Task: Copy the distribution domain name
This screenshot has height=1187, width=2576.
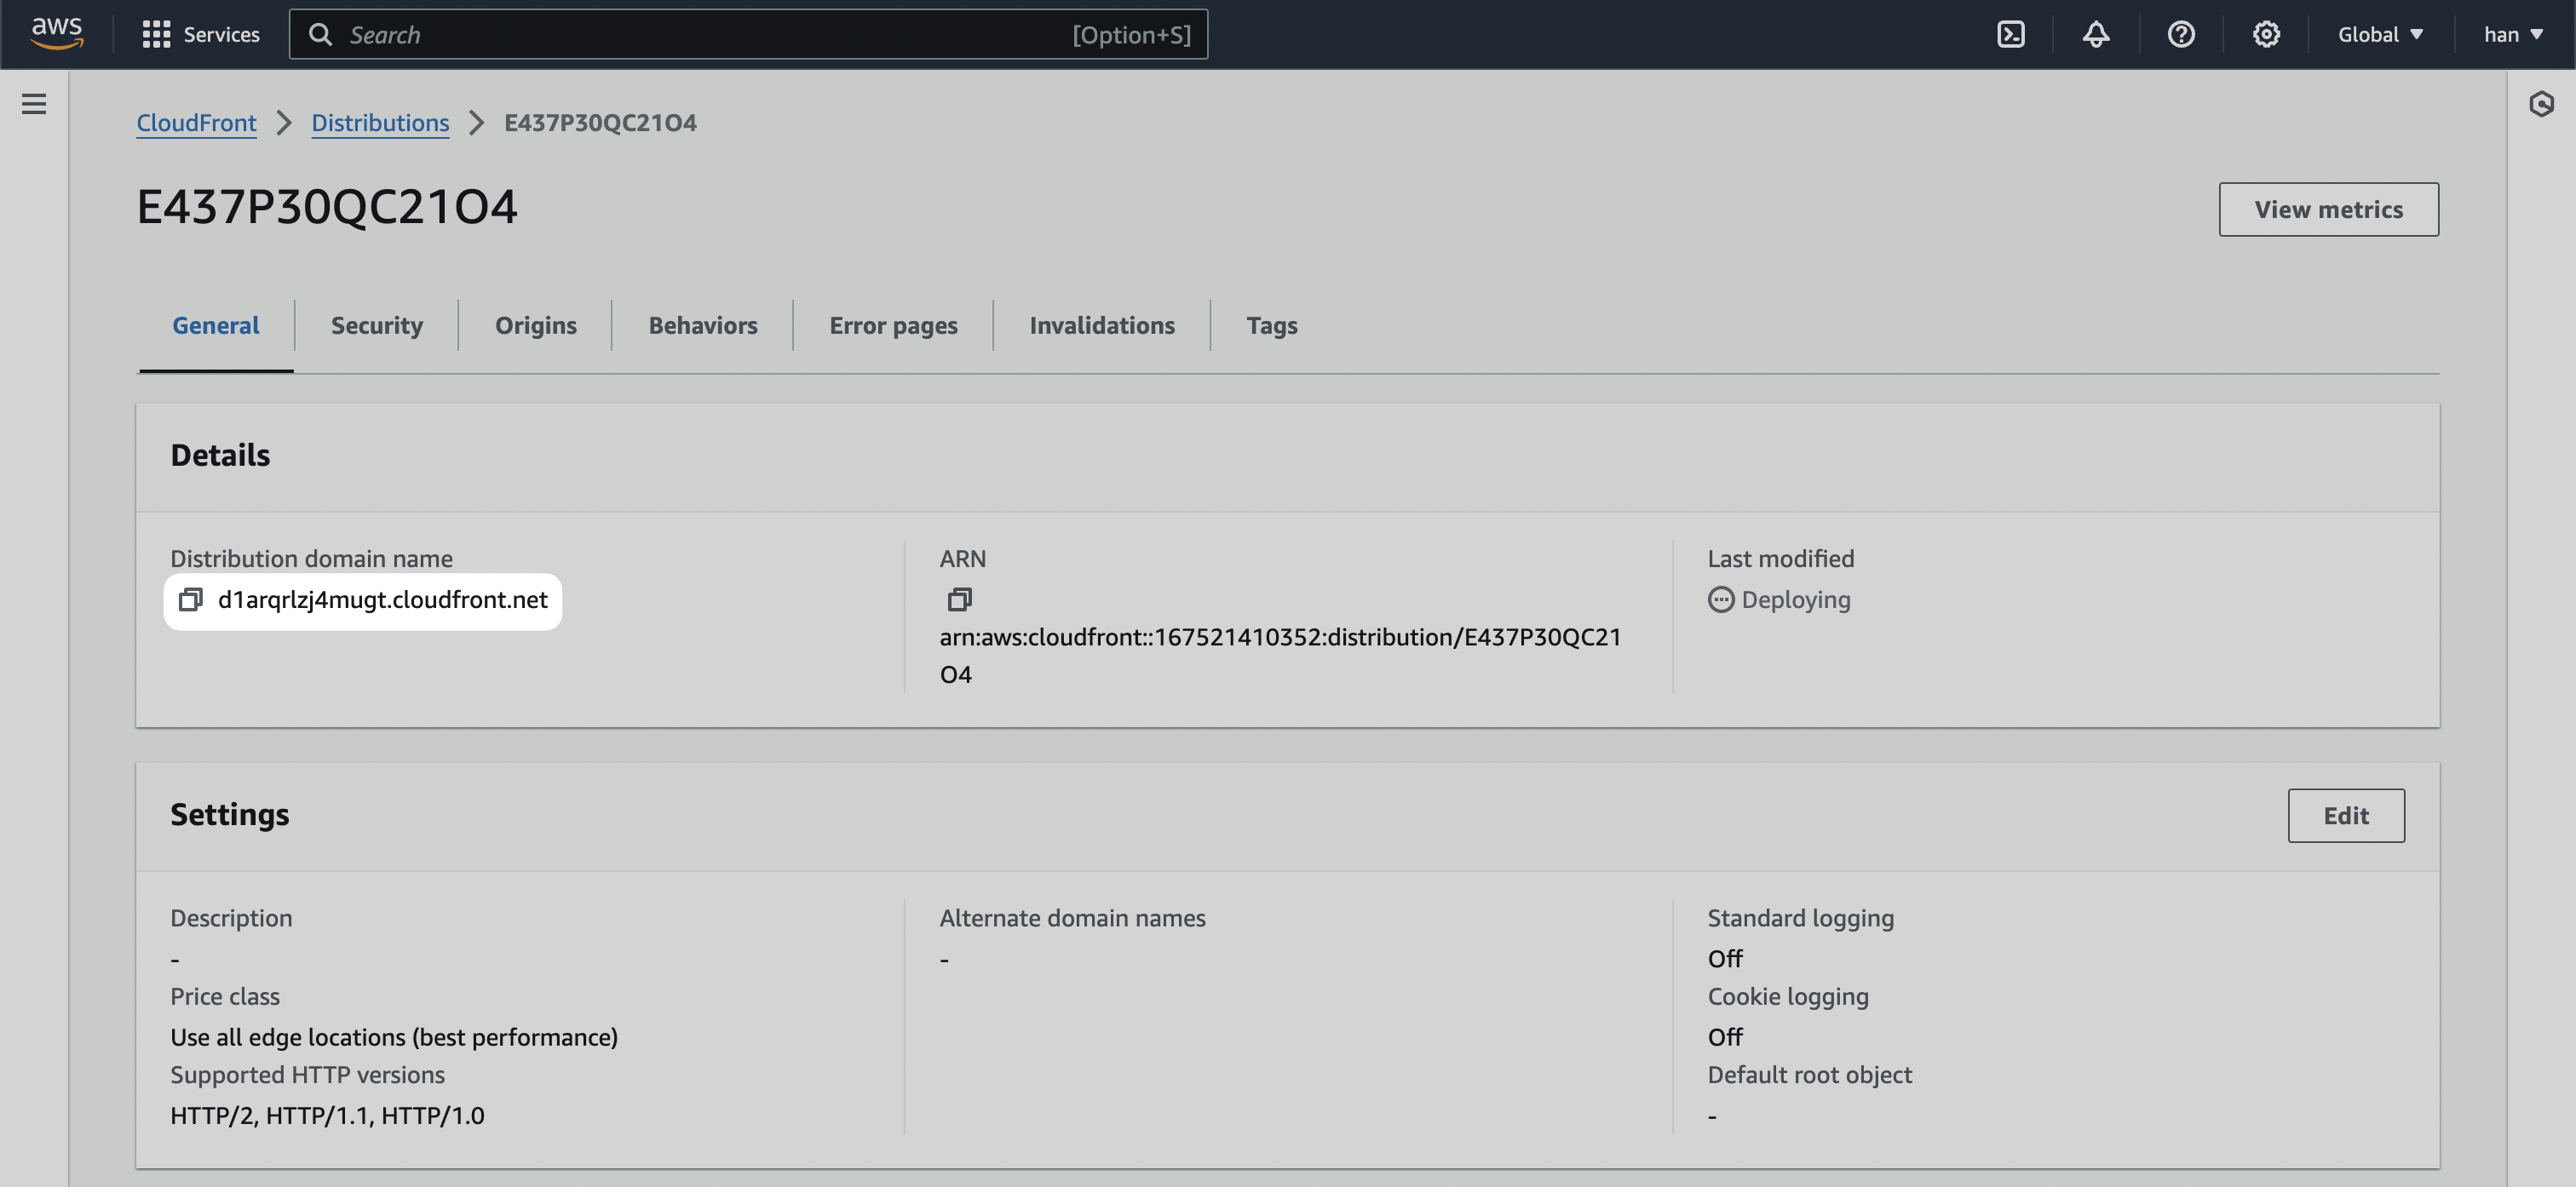Action: [191, 600]
